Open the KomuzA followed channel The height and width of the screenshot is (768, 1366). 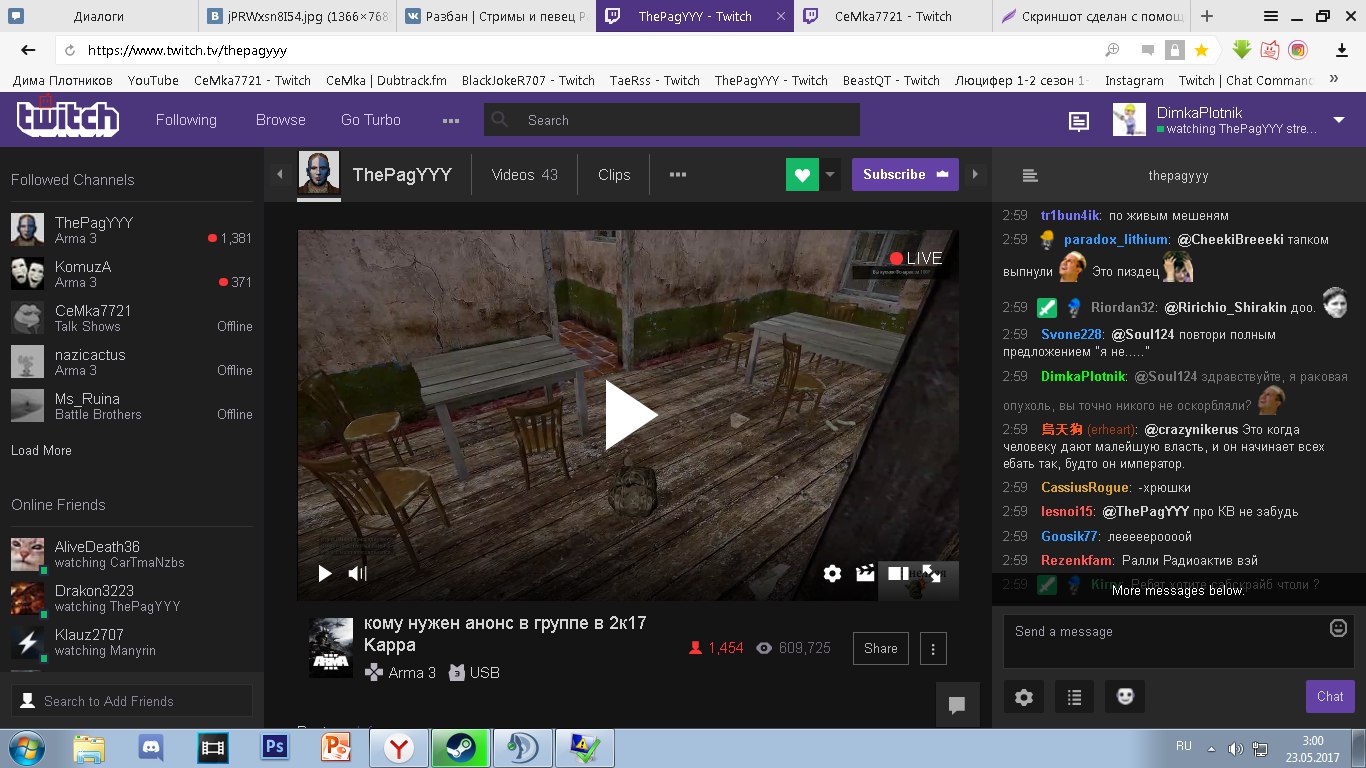point(132,274)
